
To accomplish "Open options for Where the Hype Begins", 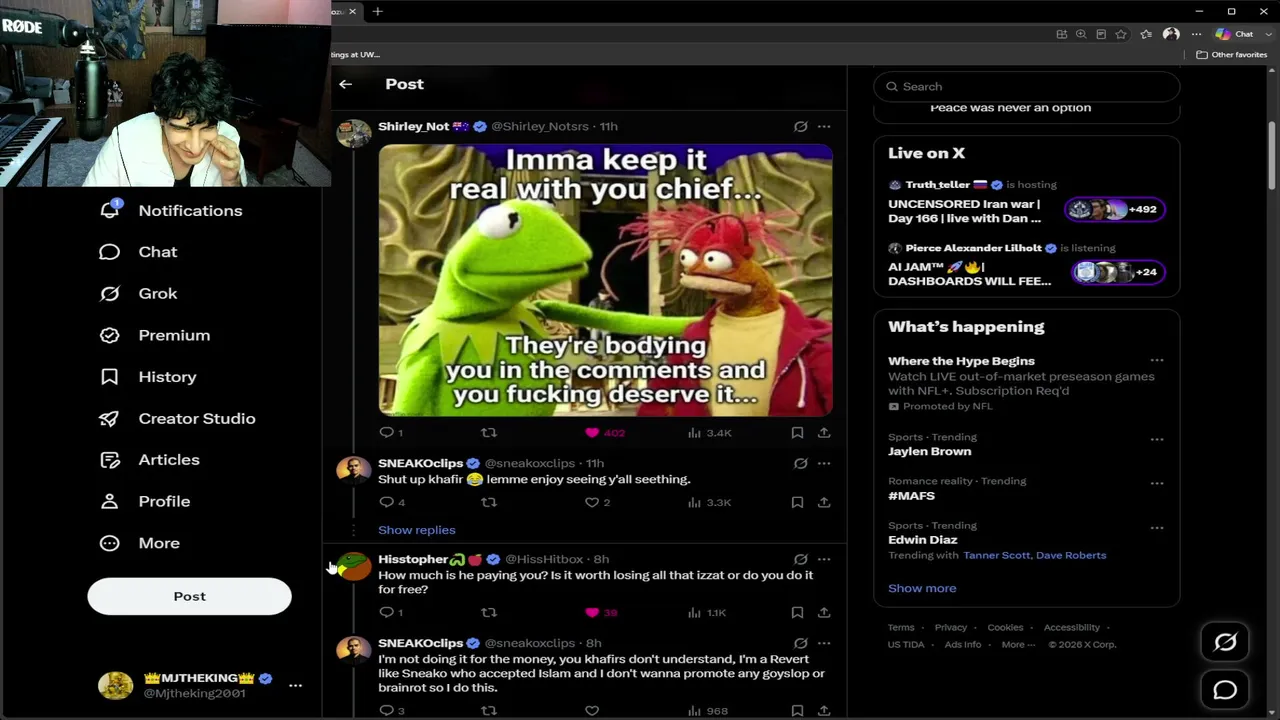I will coord(1157,360).
